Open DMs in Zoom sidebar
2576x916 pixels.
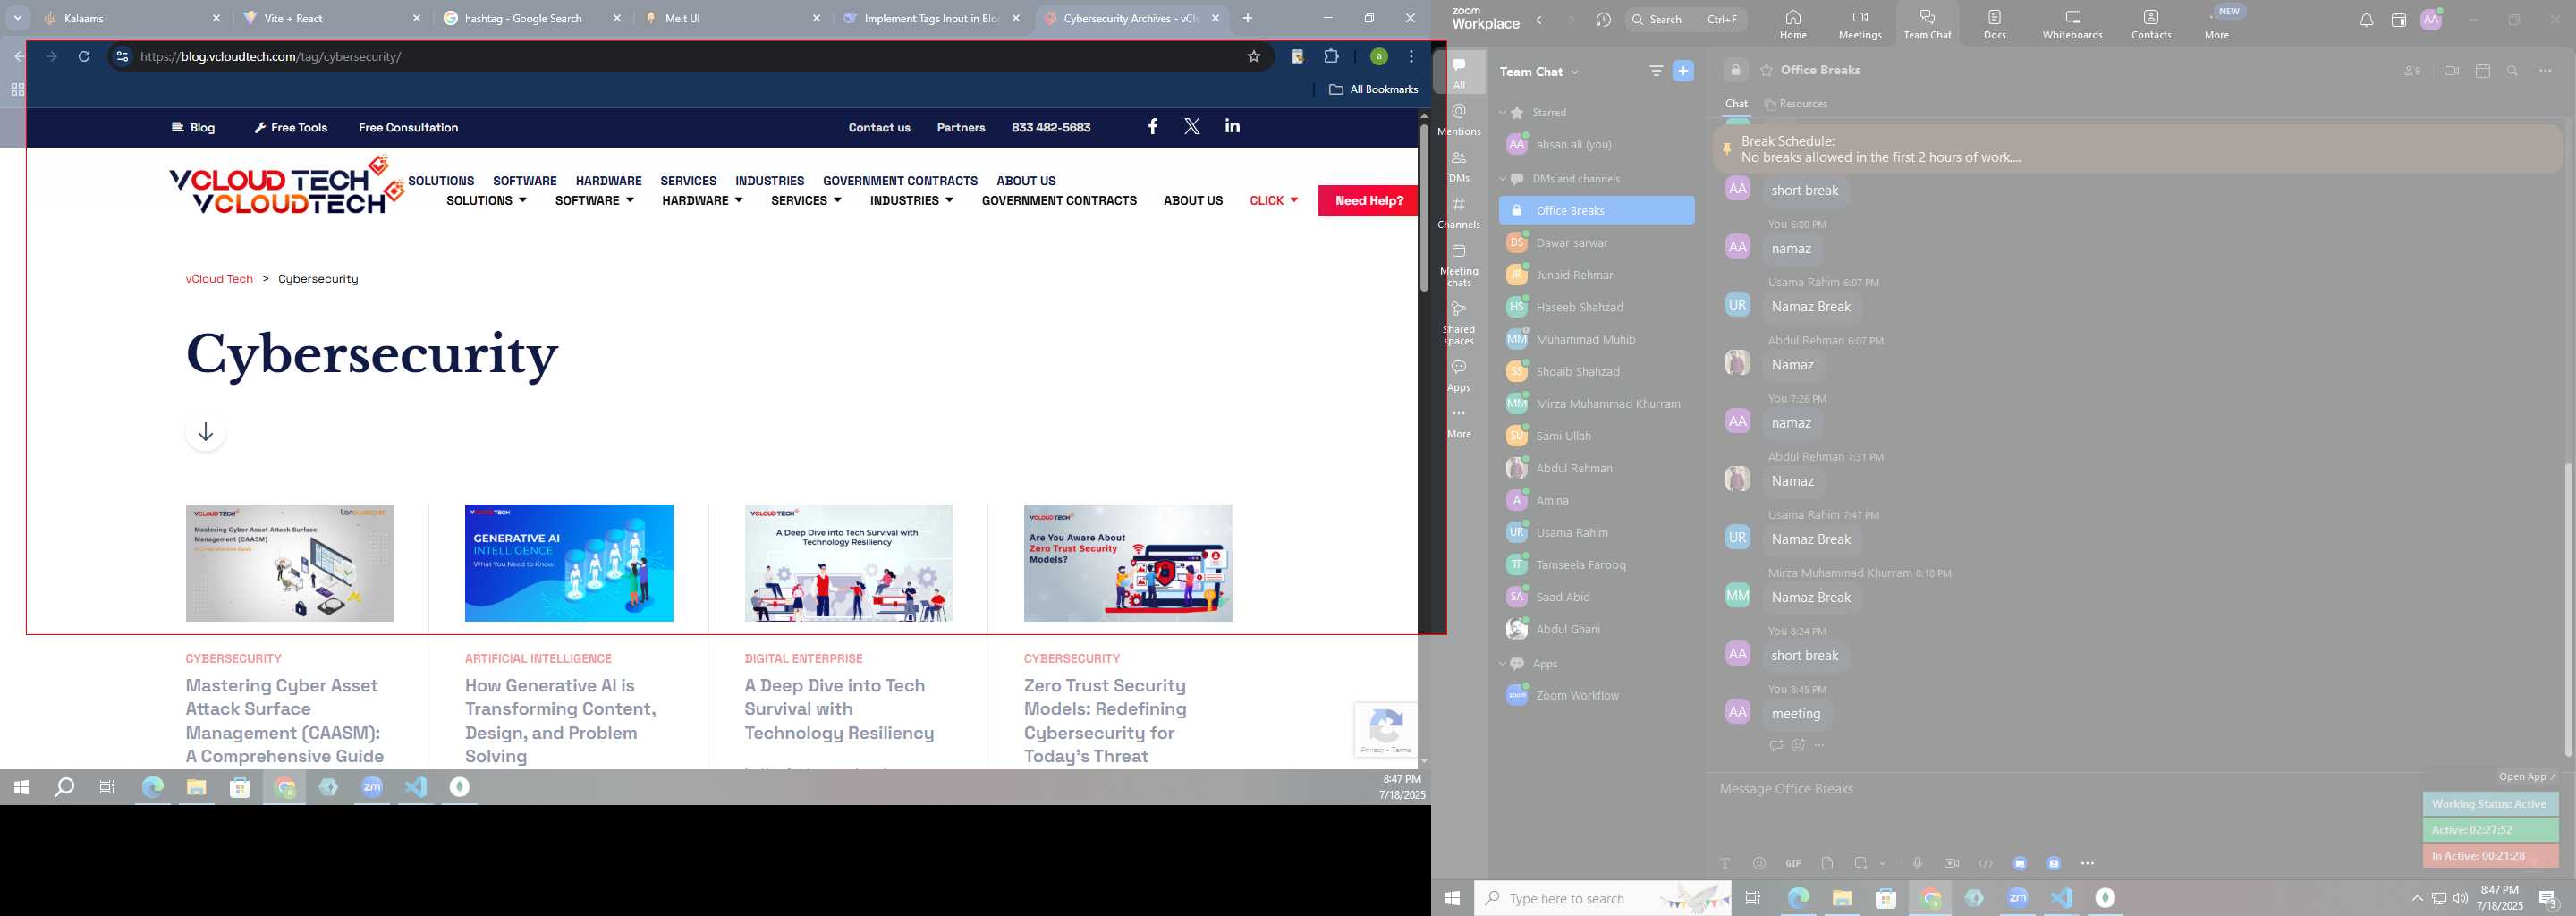[x=1459, y=166]
